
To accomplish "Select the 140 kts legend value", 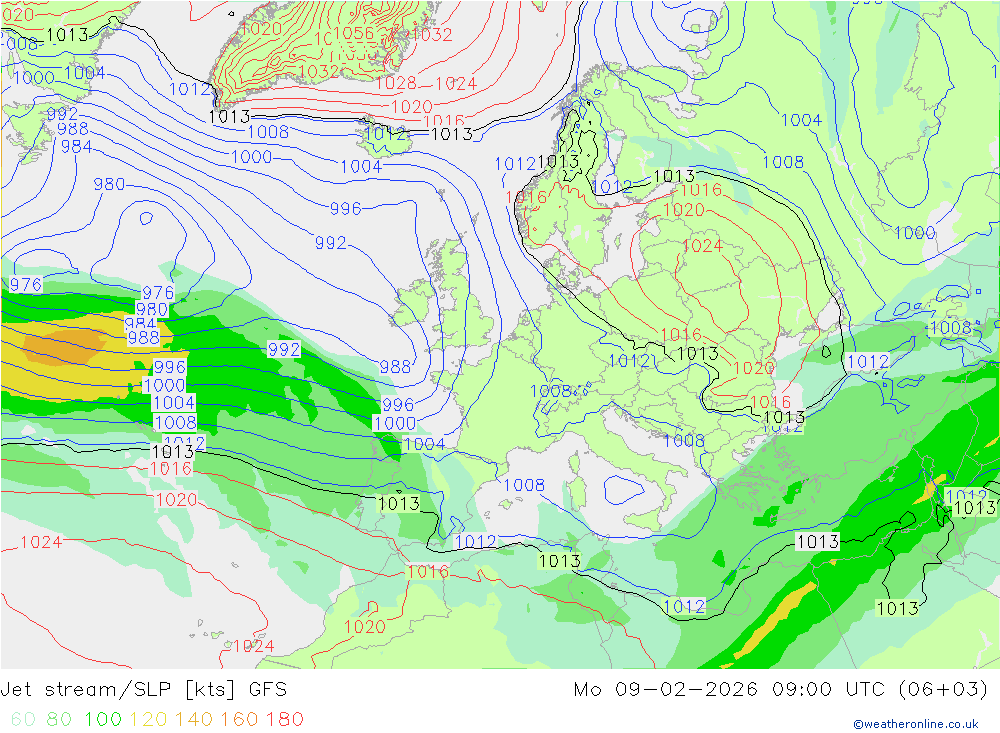I will pos(194,719).
